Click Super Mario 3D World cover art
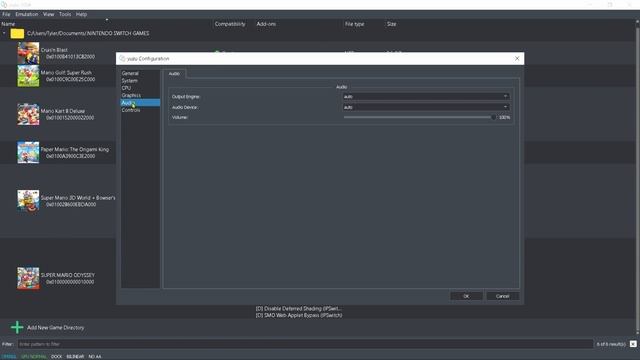 coord(28,200)
